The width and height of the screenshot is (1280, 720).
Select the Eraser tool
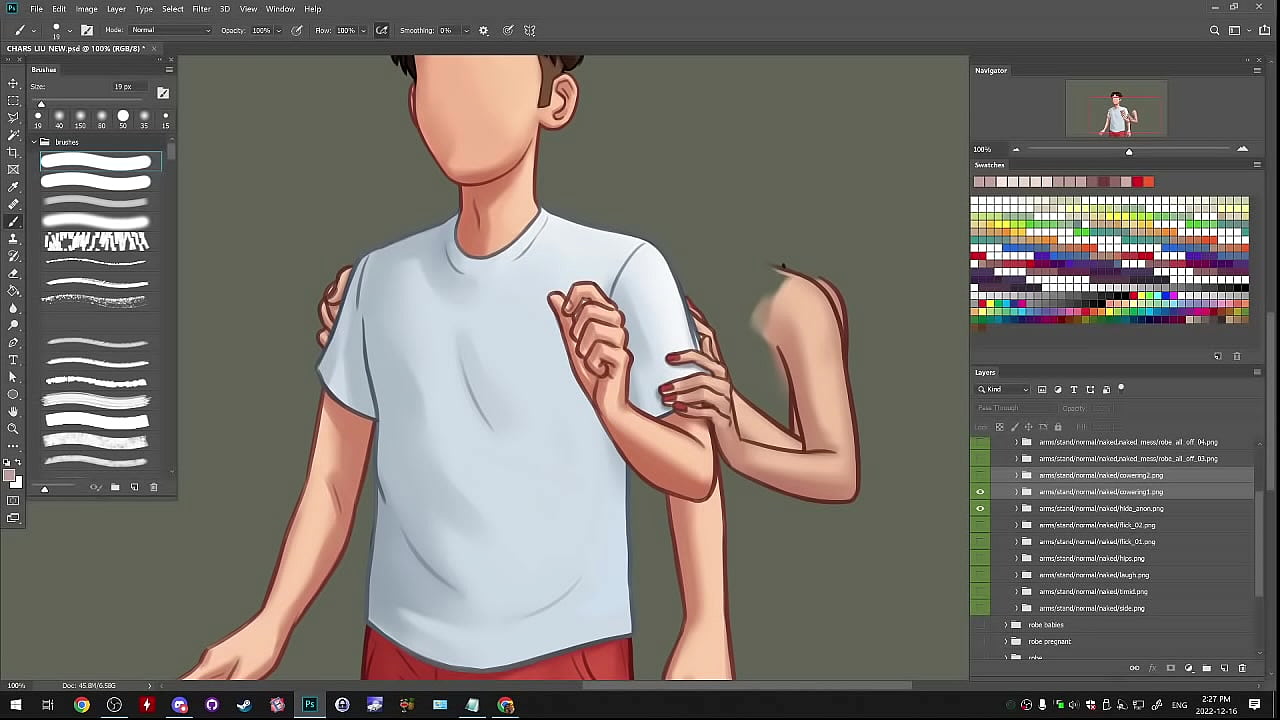point(13,273)
